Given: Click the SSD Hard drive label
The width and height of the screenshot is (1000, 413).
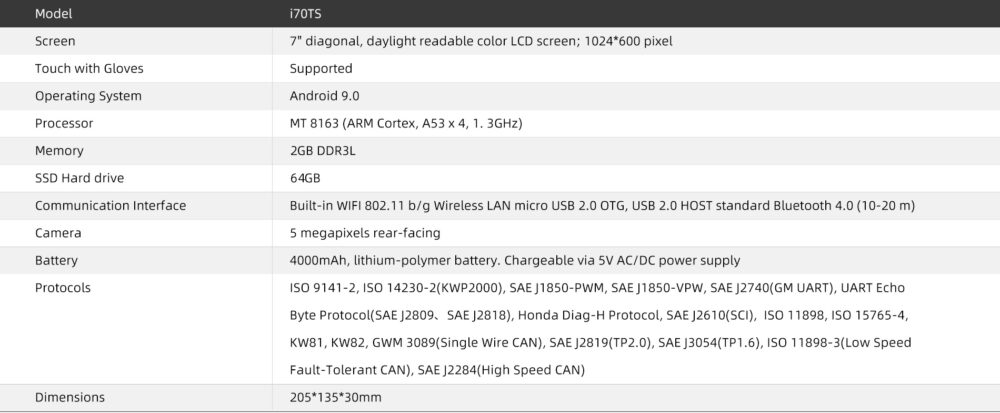Looking at the screenshot, I should [79, 178].
